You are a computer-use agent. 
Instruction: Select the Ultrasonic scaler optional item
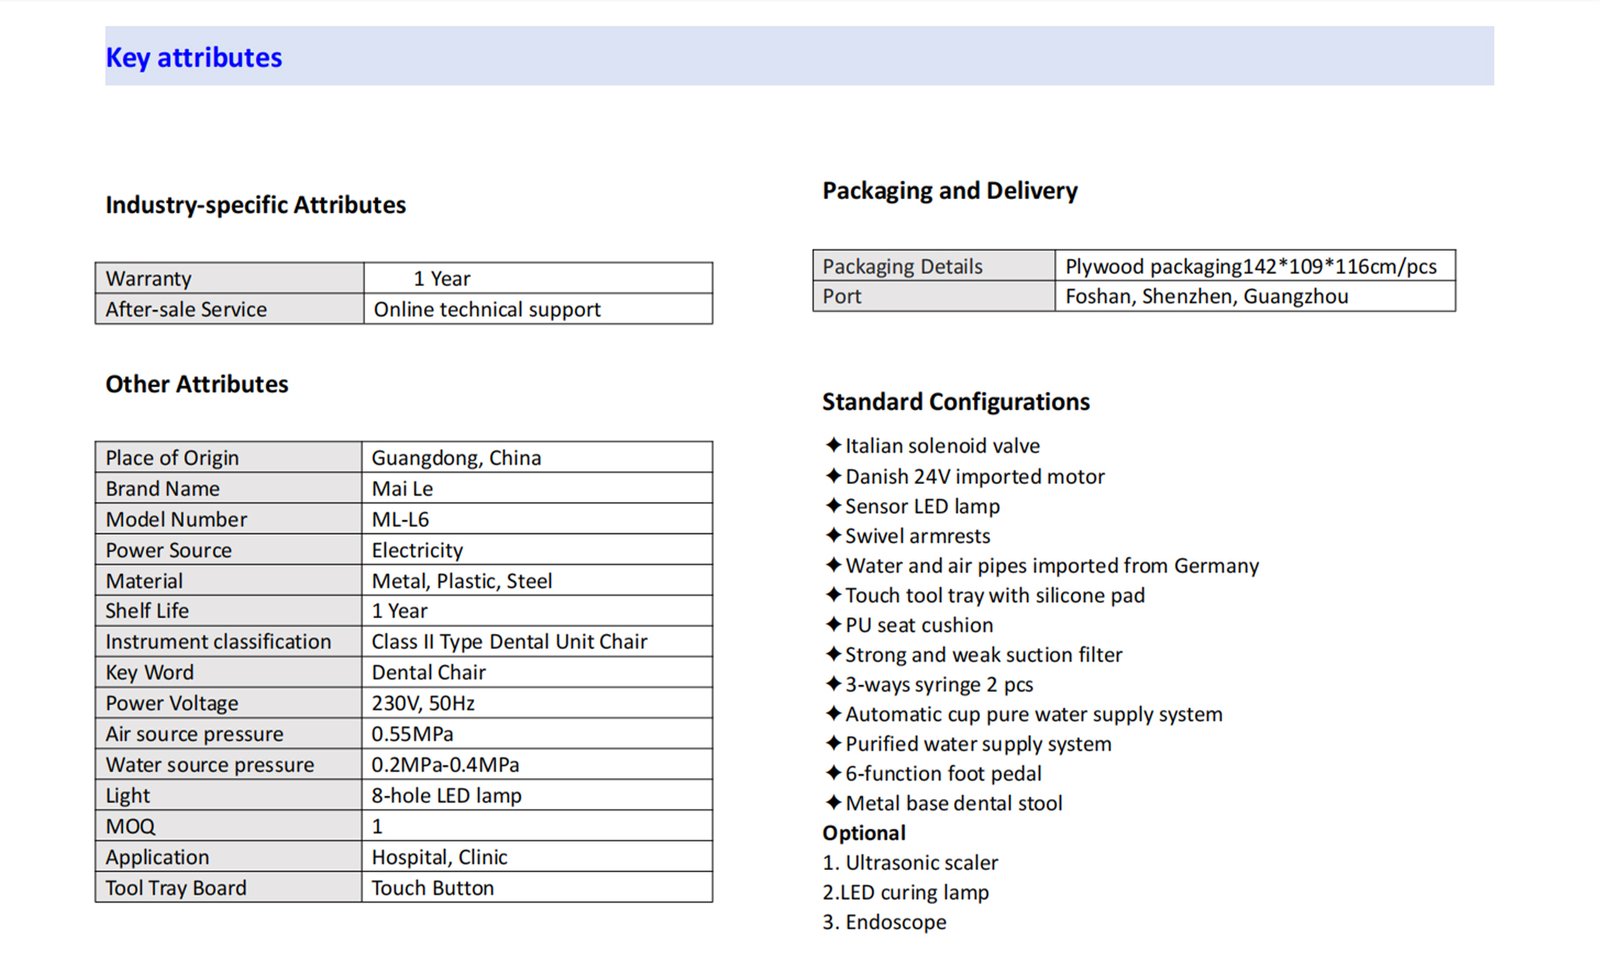click(x=910, y=863)
